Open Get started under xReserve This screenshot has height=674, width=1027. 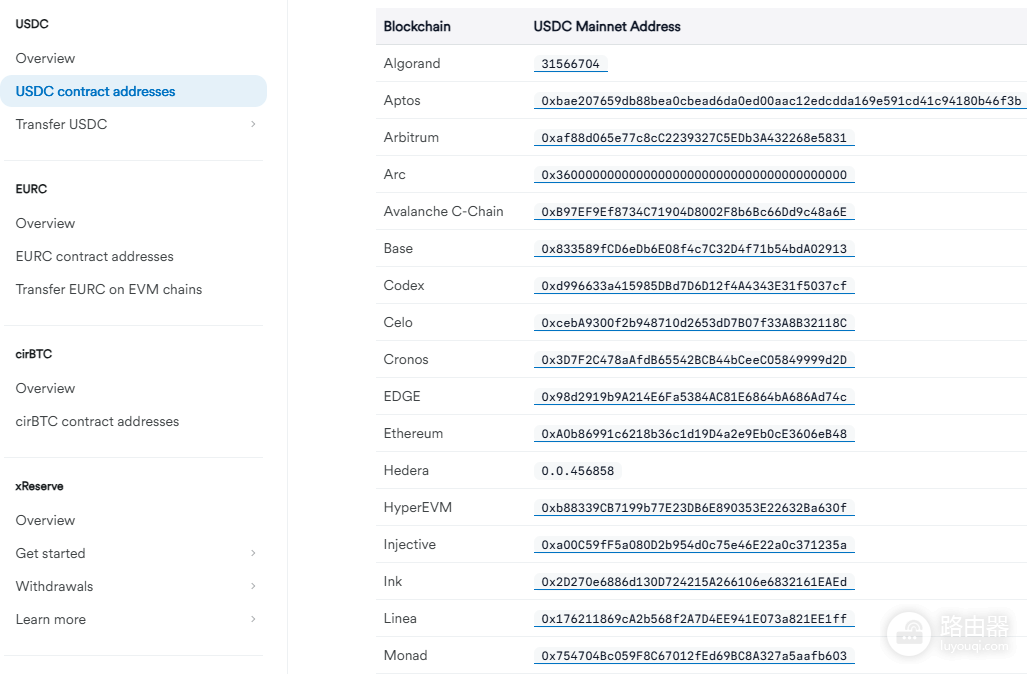click(50, 553)
